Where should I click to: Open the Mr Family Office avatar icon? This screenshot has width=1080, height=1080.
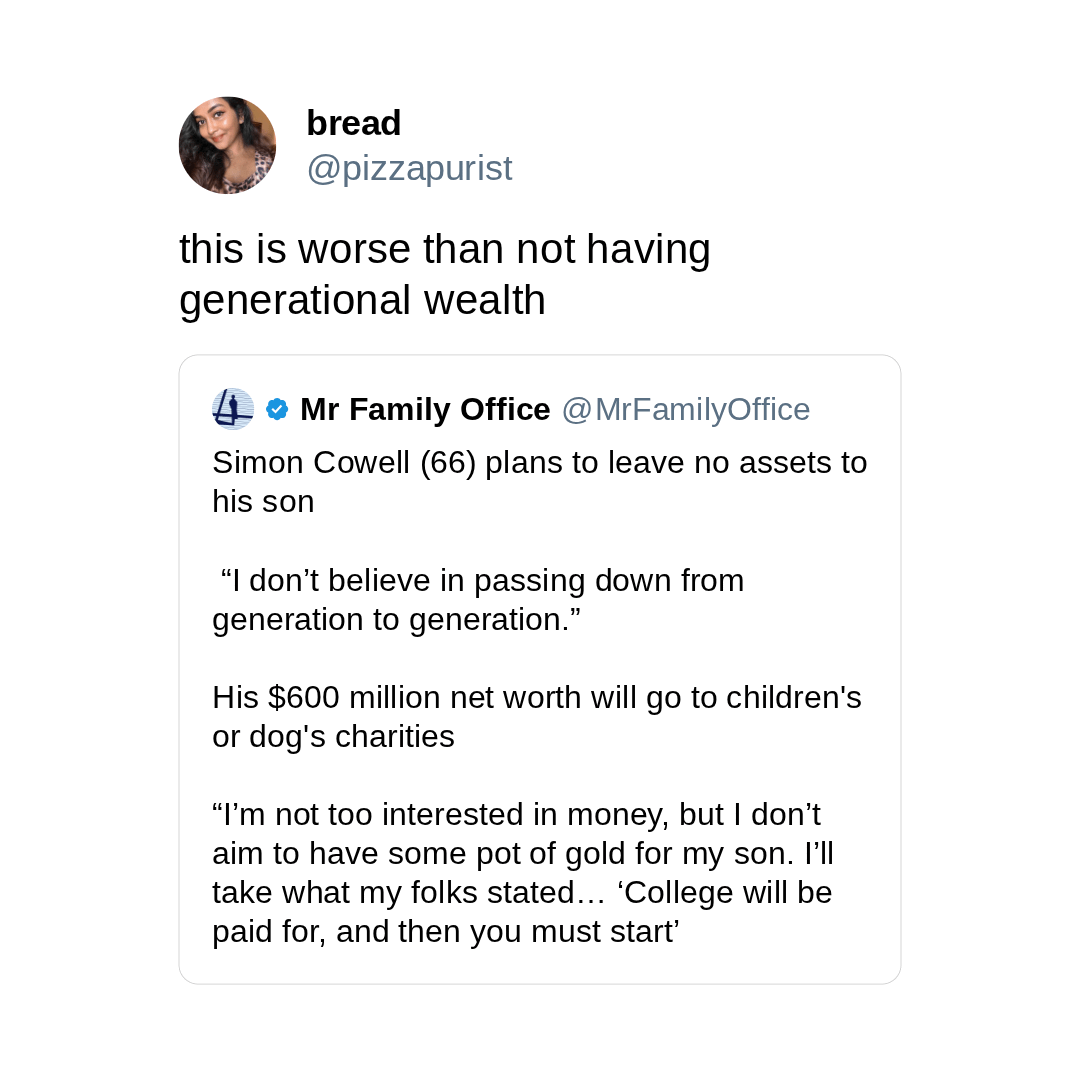pyautogui.click(x=232, y=409)
